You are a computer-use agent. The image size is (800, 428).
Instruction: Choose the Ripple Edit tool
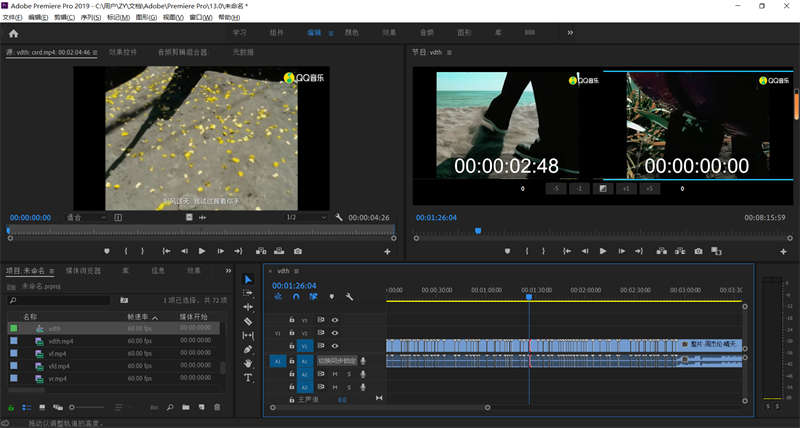pyautogui.click(x=248, y=307)
